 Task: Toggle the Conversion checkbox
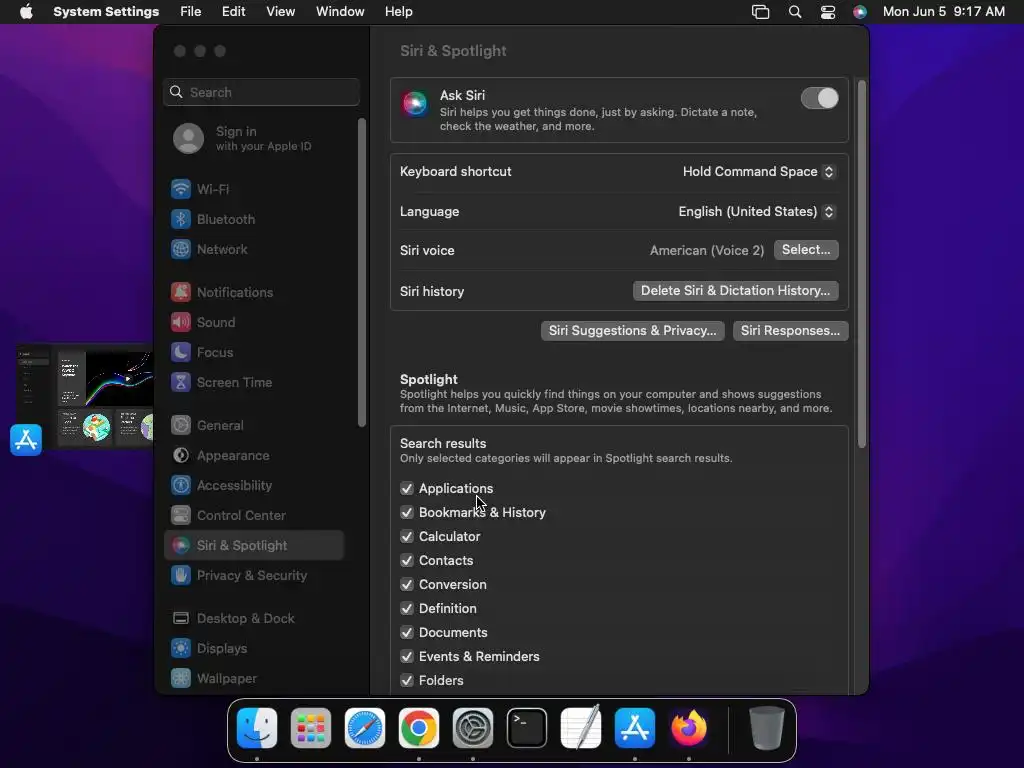407,584
